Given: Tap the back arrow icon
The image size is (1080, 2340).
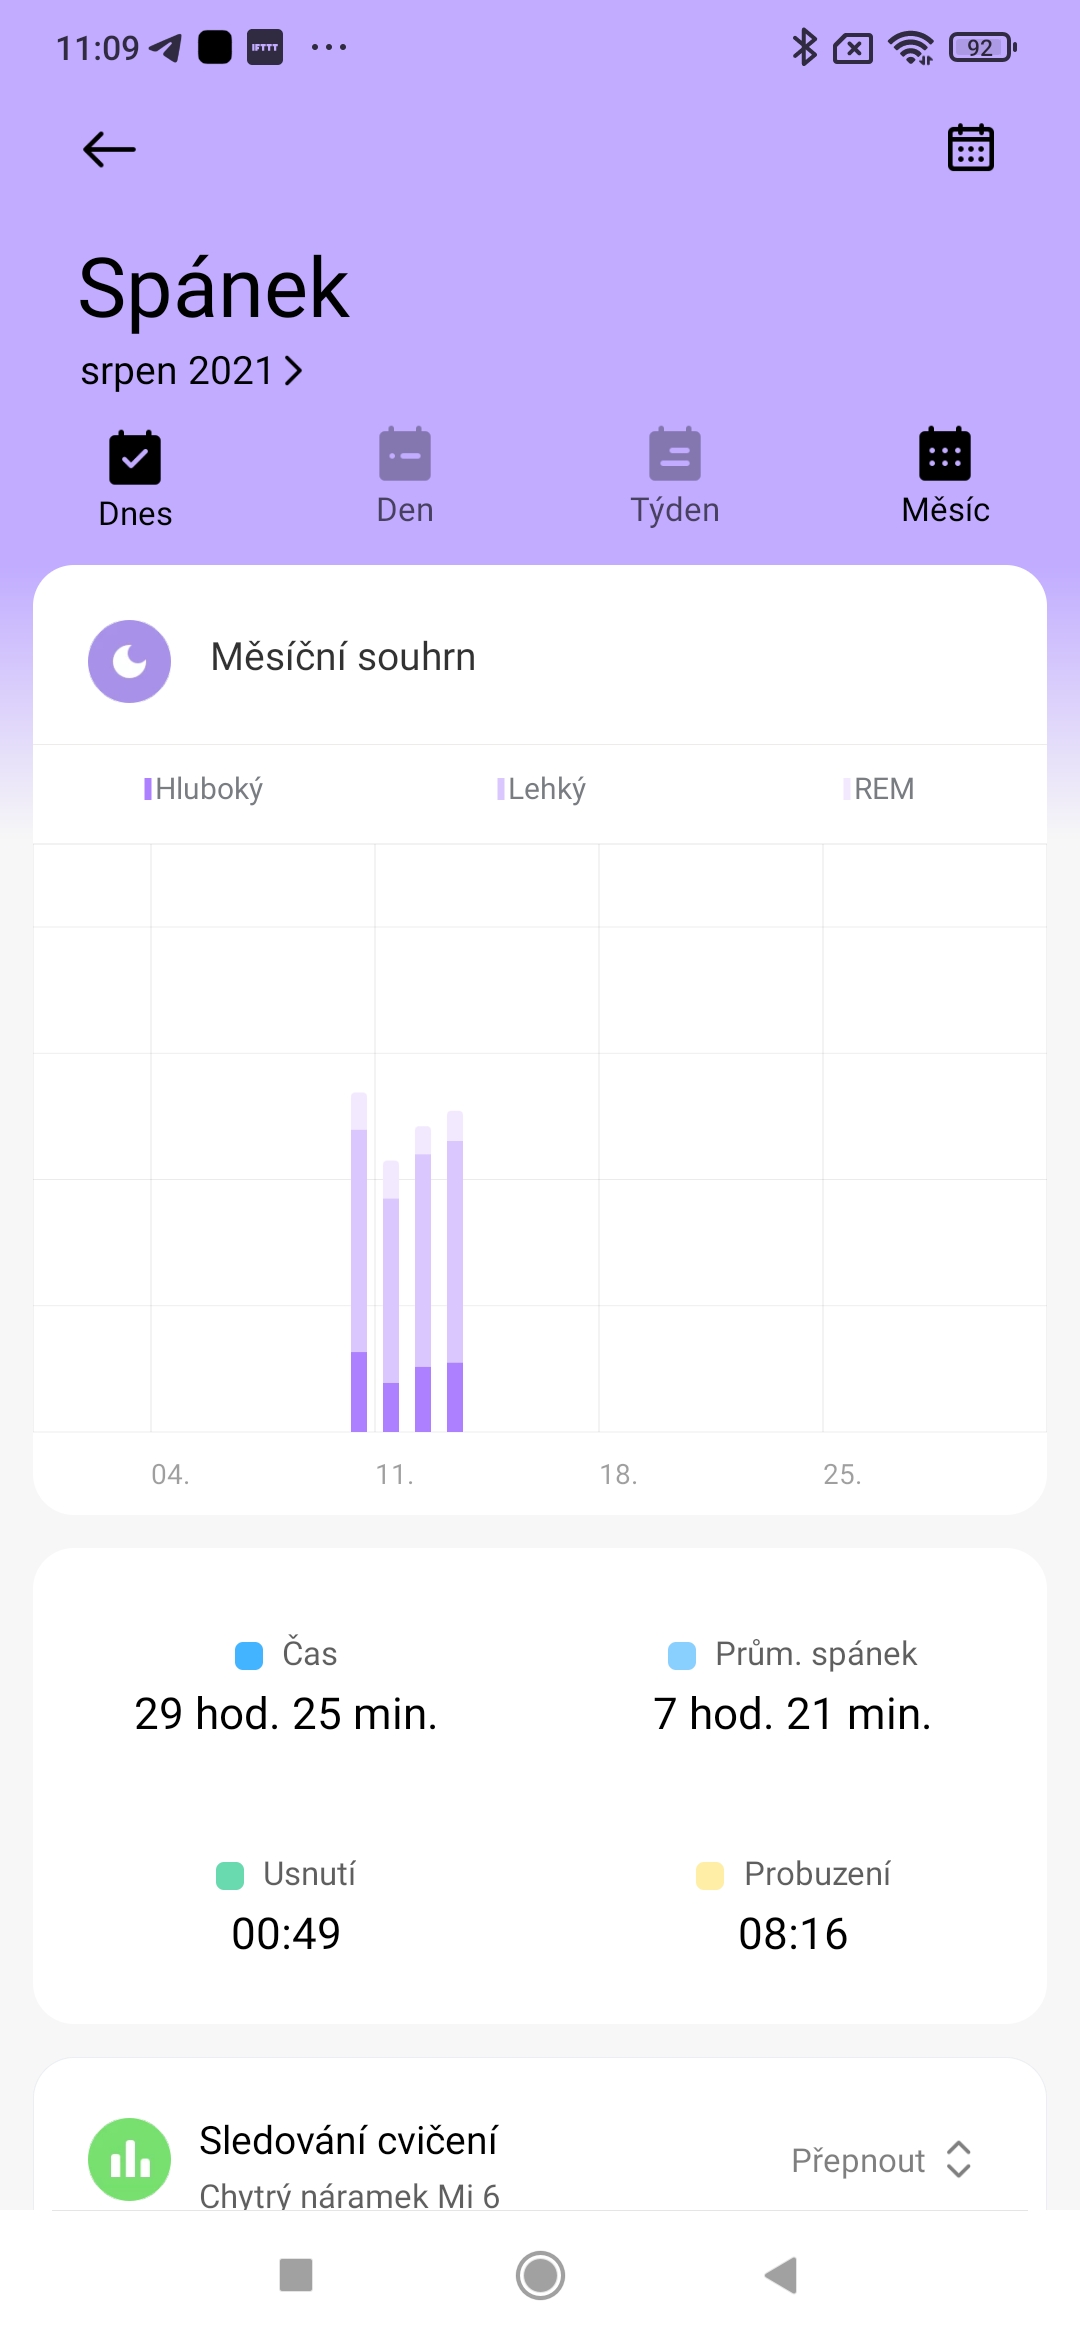Looking at the screenshot, I should coord(109,150).
